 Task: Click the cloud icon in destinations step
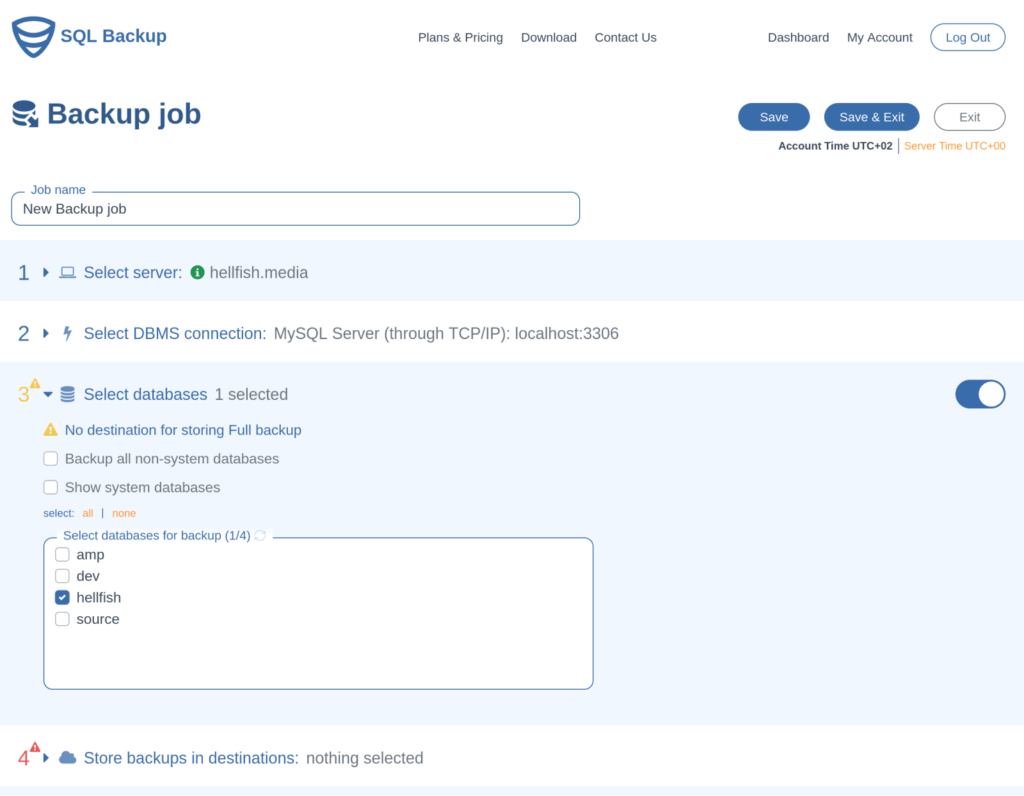(x=67, y=757)
